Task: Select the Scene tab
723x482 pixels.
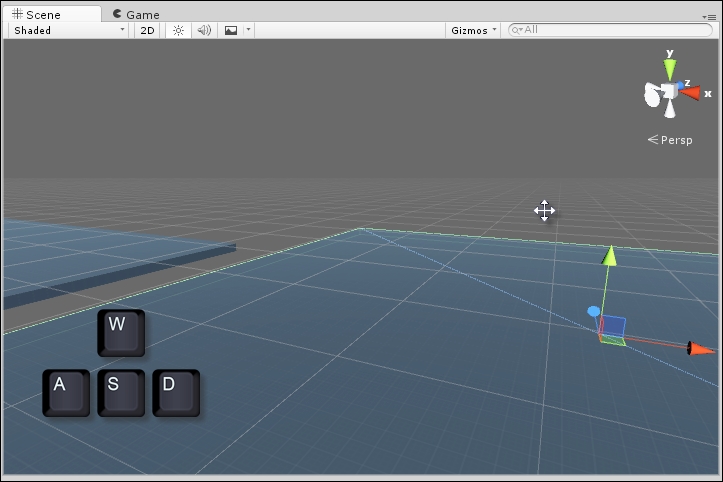Action: 52,14
